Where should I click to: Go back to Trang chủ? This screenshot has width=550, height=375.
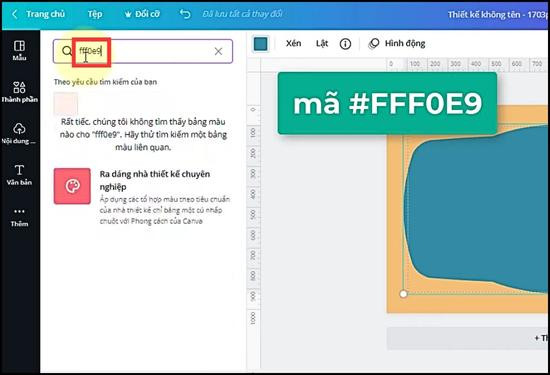coord(39,14)
